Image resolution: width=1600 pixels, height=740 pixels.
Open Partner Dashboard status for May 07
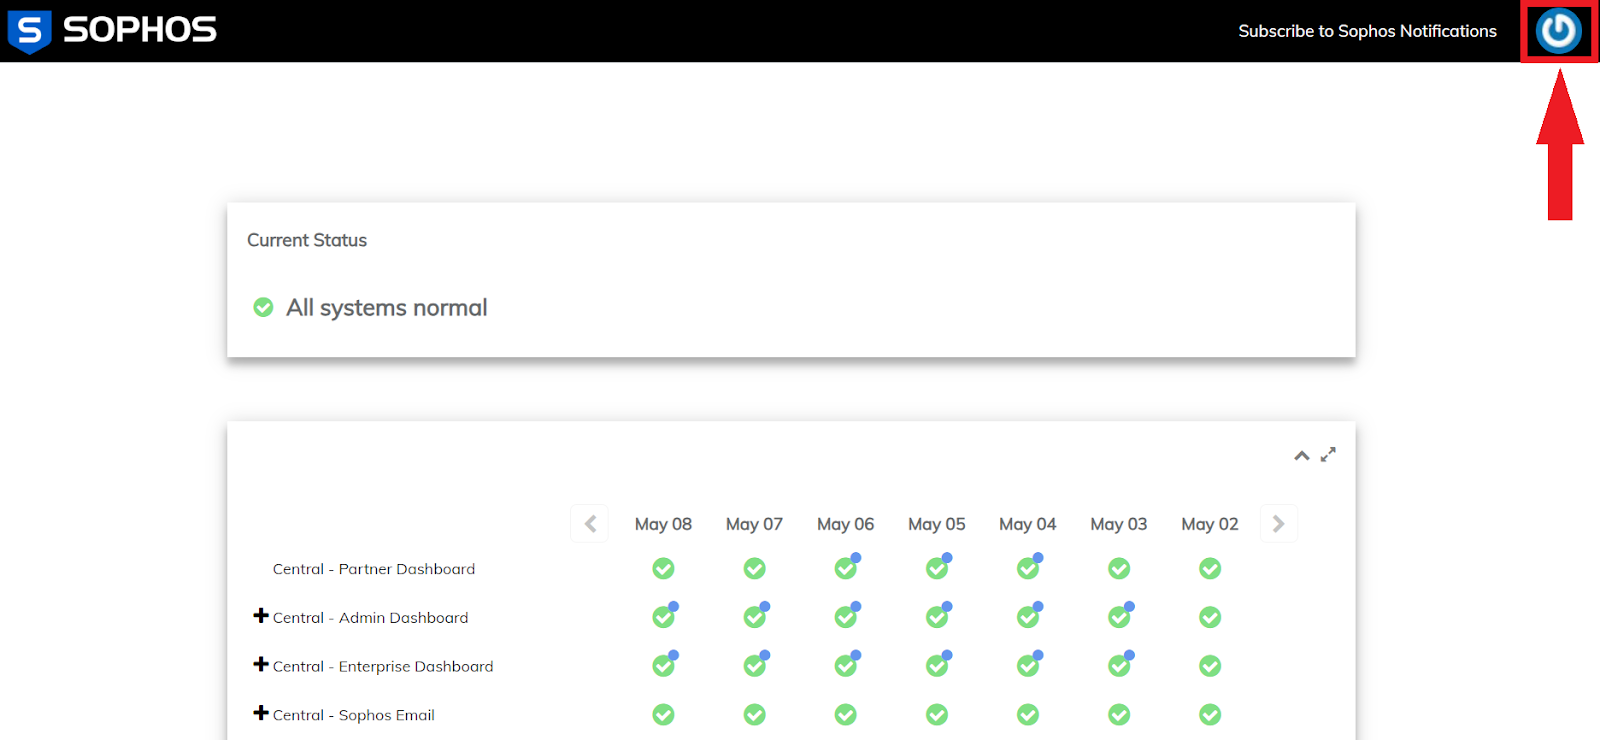[754, 569]
